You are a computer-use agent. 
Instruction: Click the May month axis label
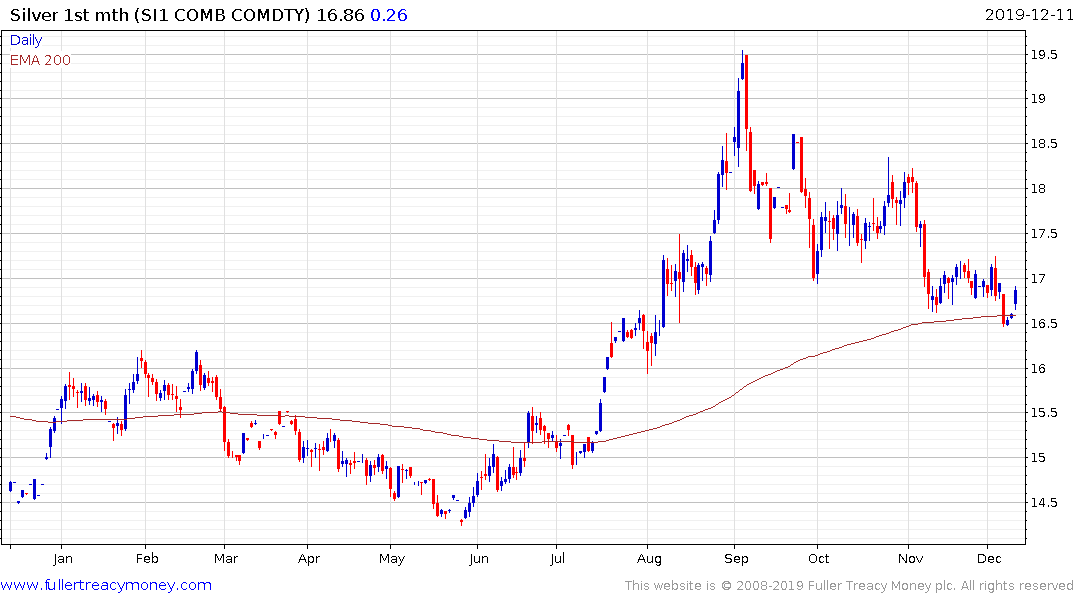pyautogui.click(x=391, y=559)
